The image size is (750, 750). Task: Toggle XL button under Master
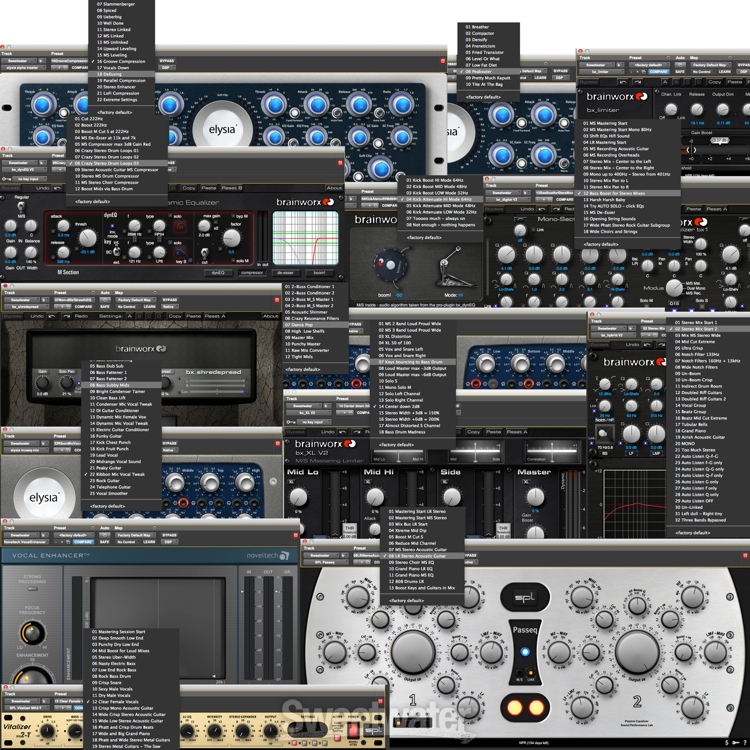point(525,482)
